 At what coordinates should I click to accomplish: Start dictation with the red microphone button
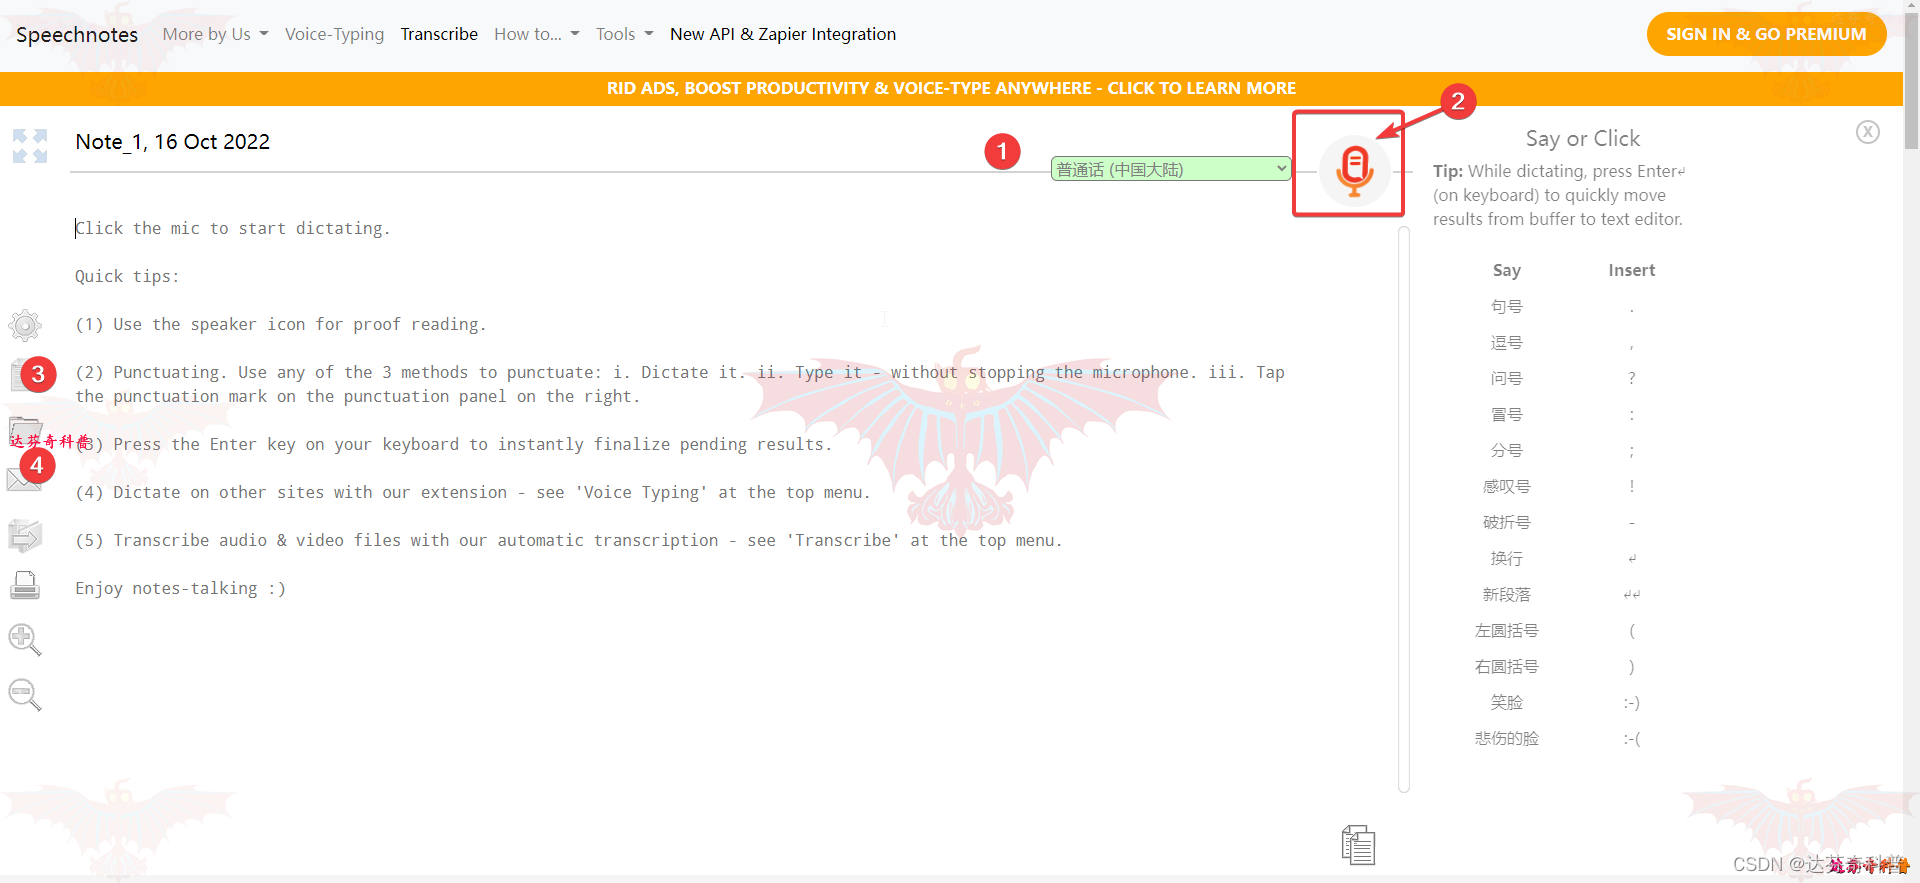coord(1354,170)
